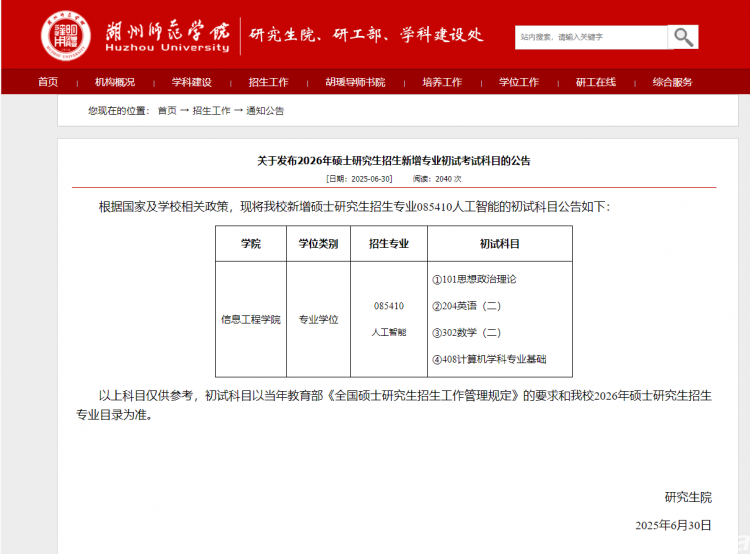Open the 学科建设 navigation menu
The width and height of the screenshot is (750, 554).
(192, 82)
